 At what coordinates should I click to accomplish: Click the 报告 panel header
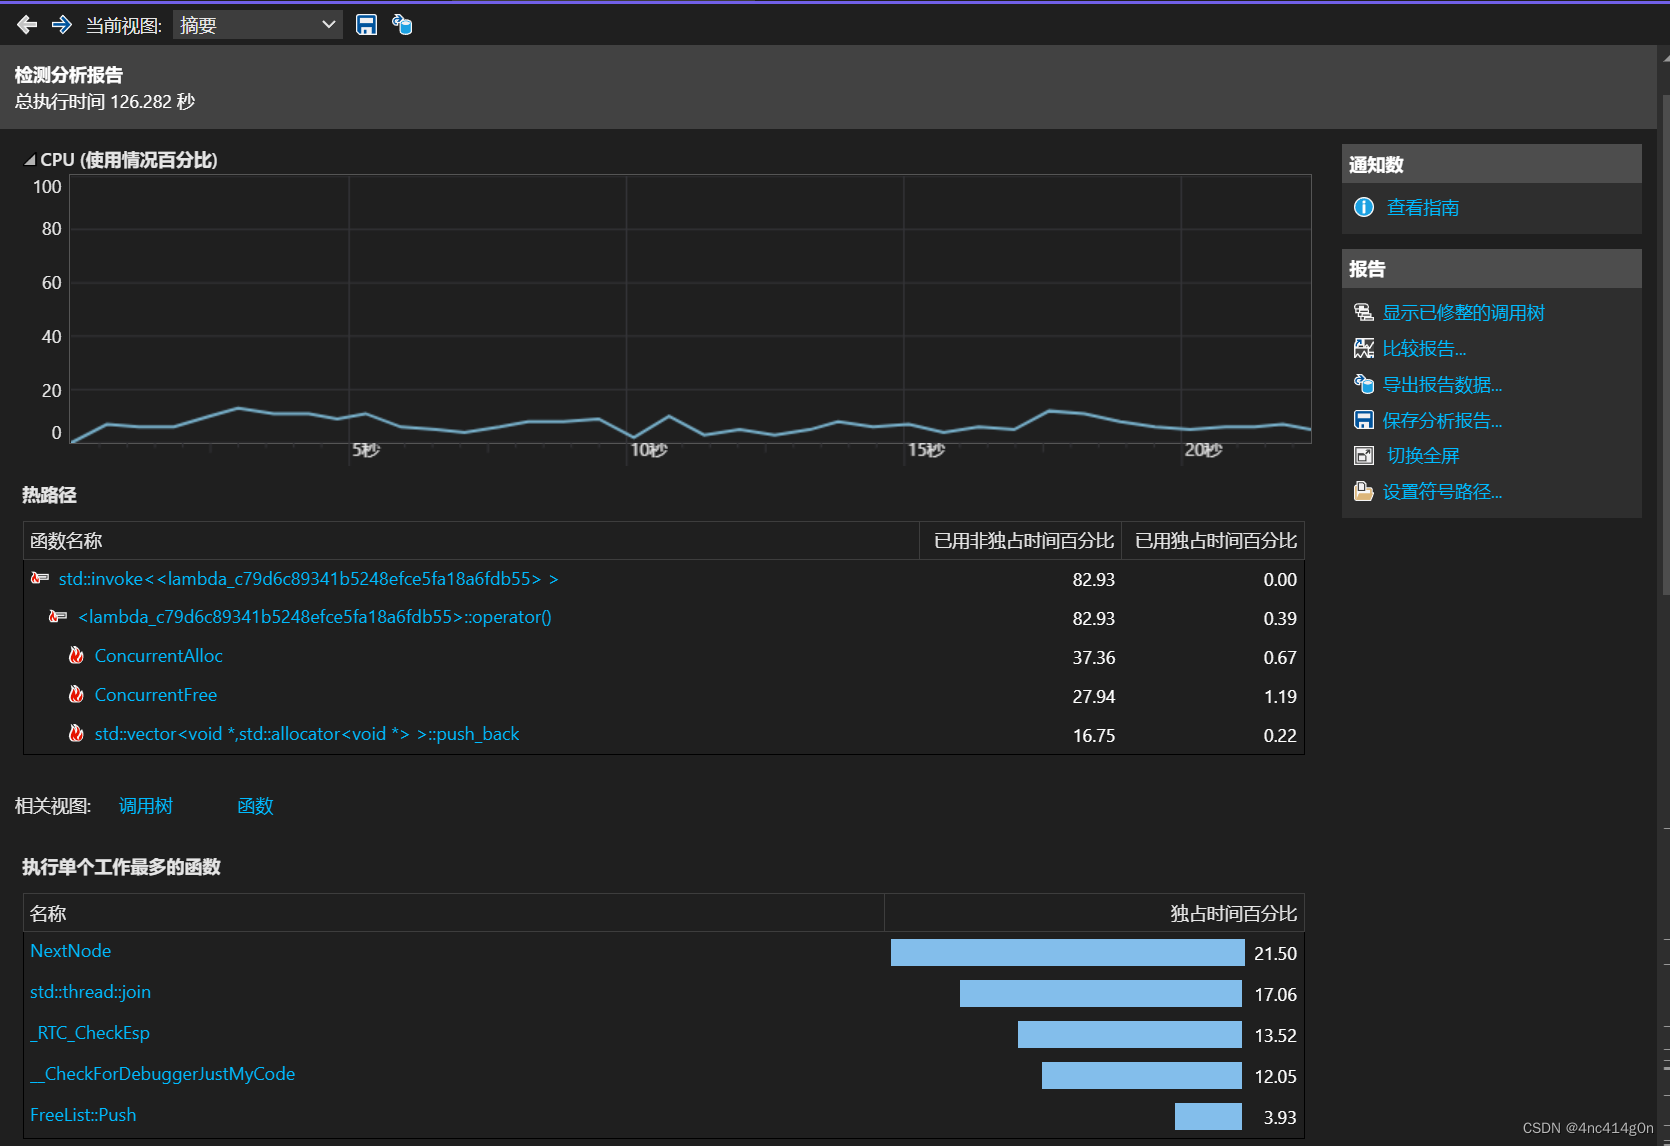pyautogui.click(x=1491, y=269)
